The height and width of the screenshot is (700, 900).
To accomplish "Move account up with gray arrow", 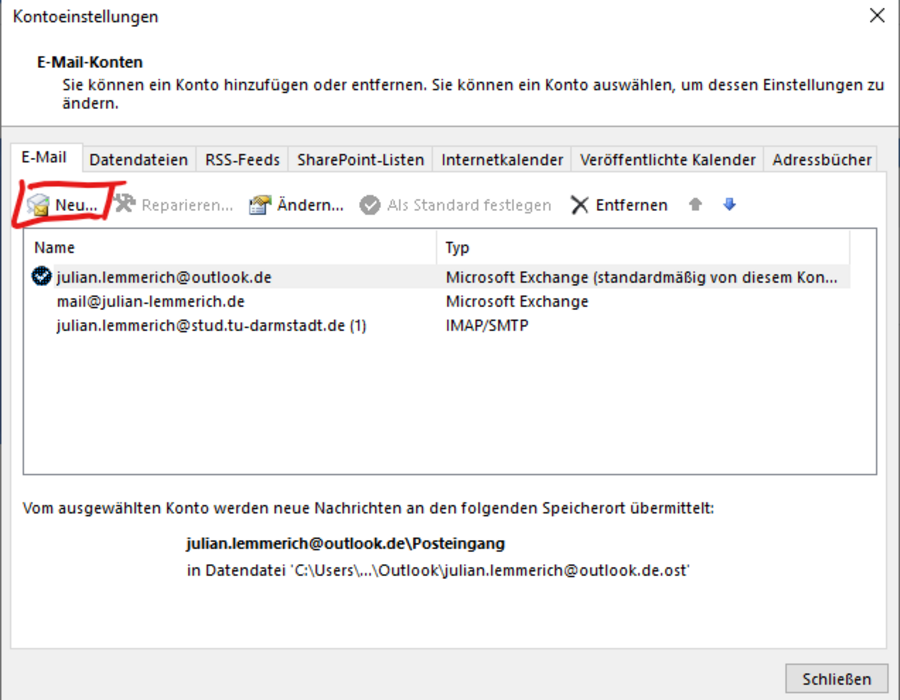I will (695, 204).
